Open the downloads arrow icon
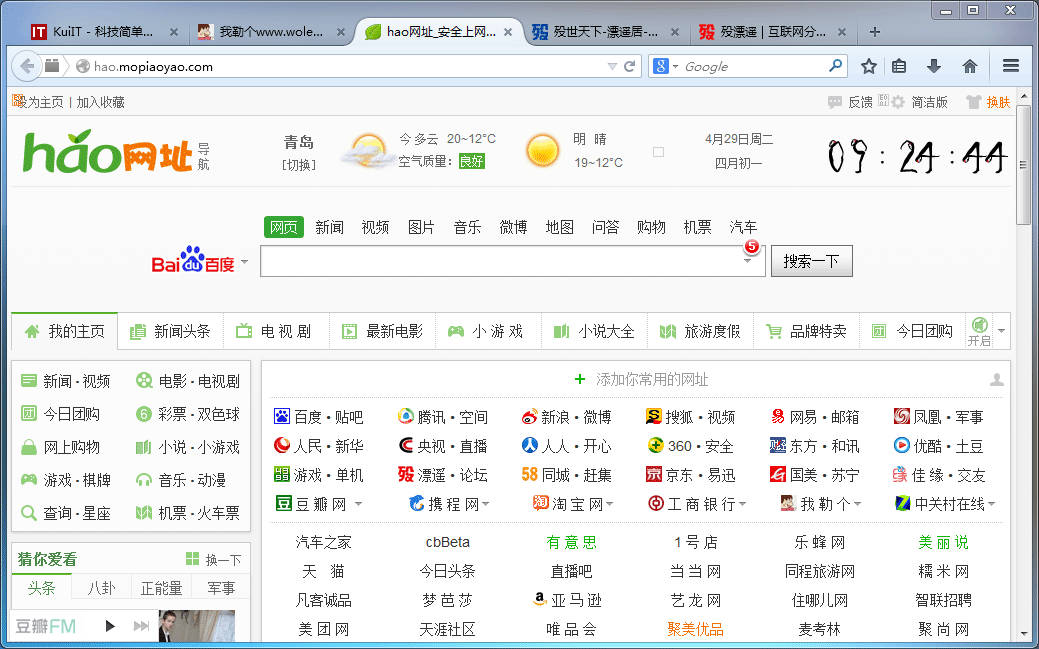The height and width of the screenshot is (649, 1039). pyautogui.click(x=934, y=66)
